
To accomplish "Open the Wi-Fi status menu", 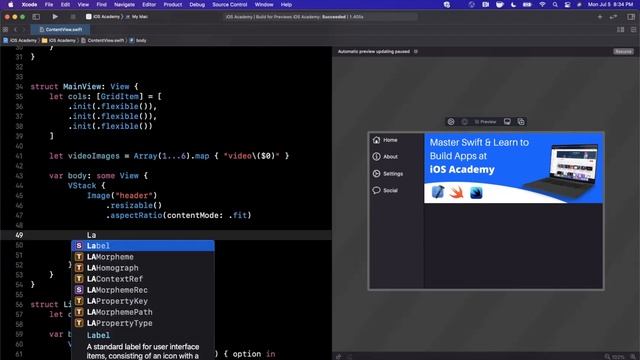I will pyautogui.click(x=542, y=4).
